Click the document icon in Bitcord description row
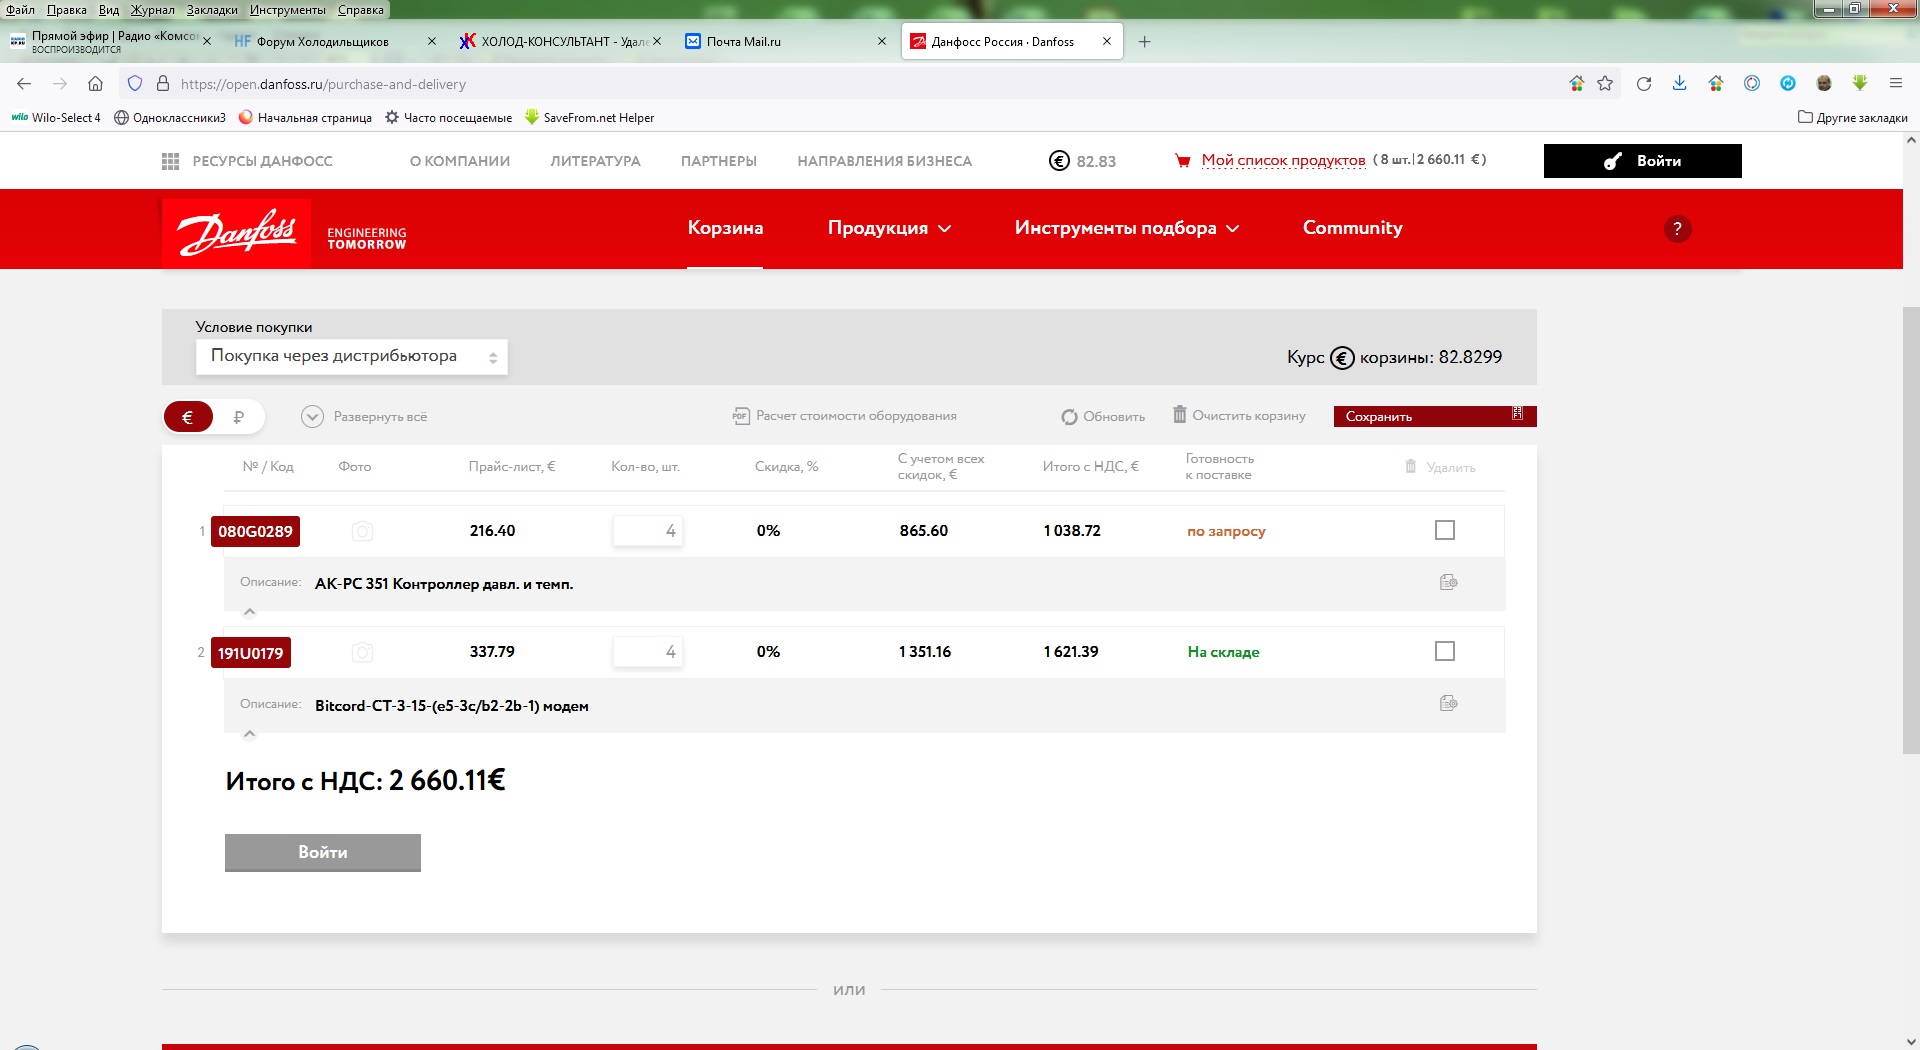The image size is (1920, 1050). pyautogui.click(x=1448, y=703)
